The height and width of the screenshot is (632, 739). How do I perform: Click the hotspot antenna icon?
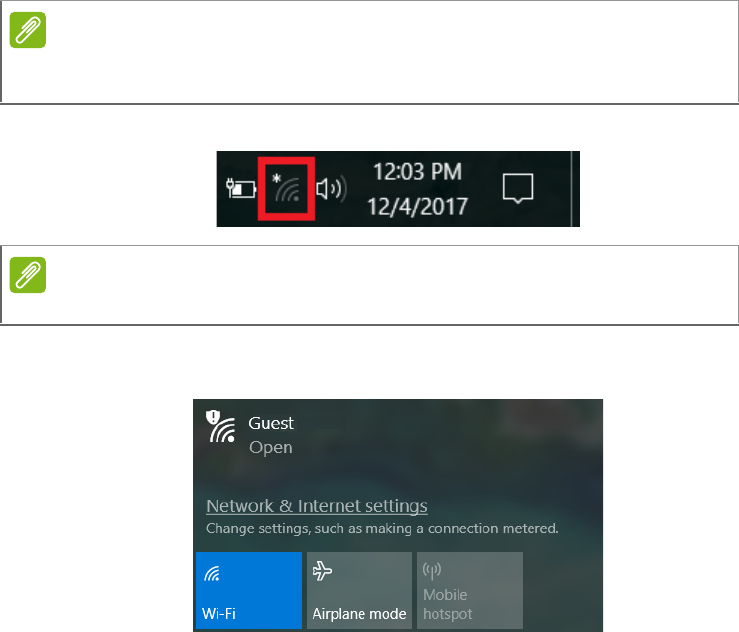(x=432, y=571)
